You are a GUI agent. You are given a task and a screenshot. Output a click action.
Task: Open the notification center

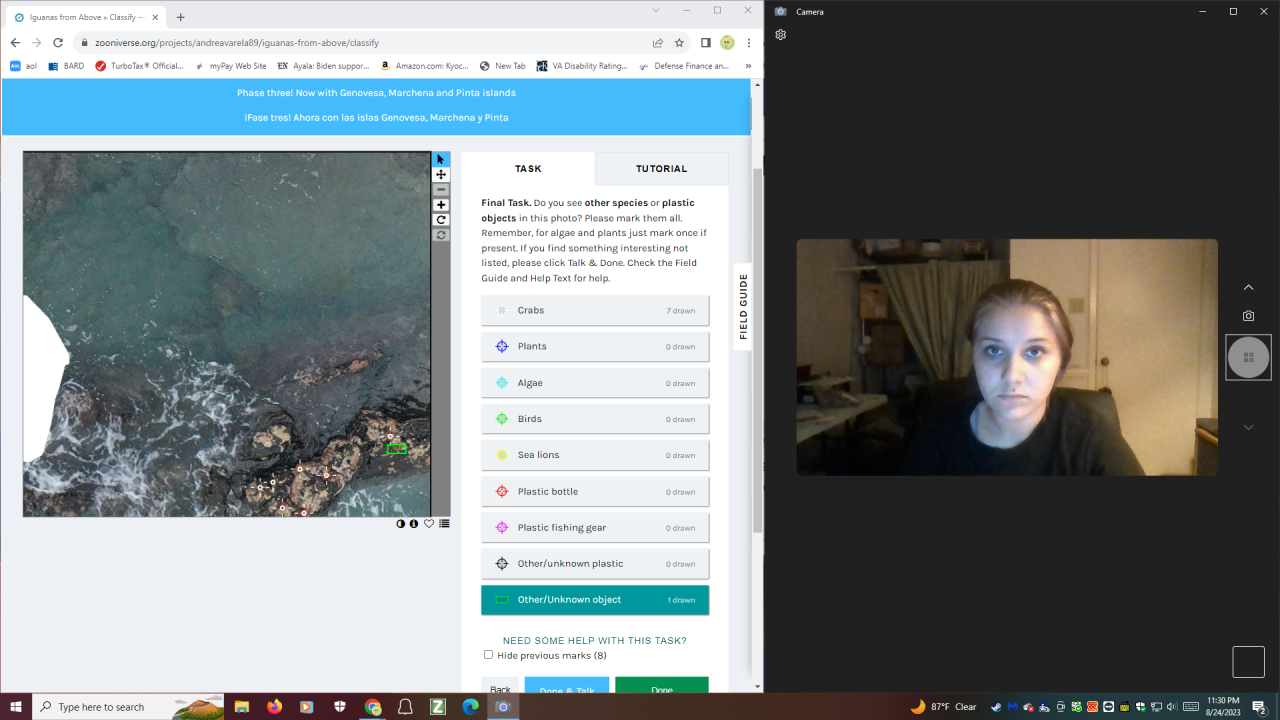click(1260, 707)
